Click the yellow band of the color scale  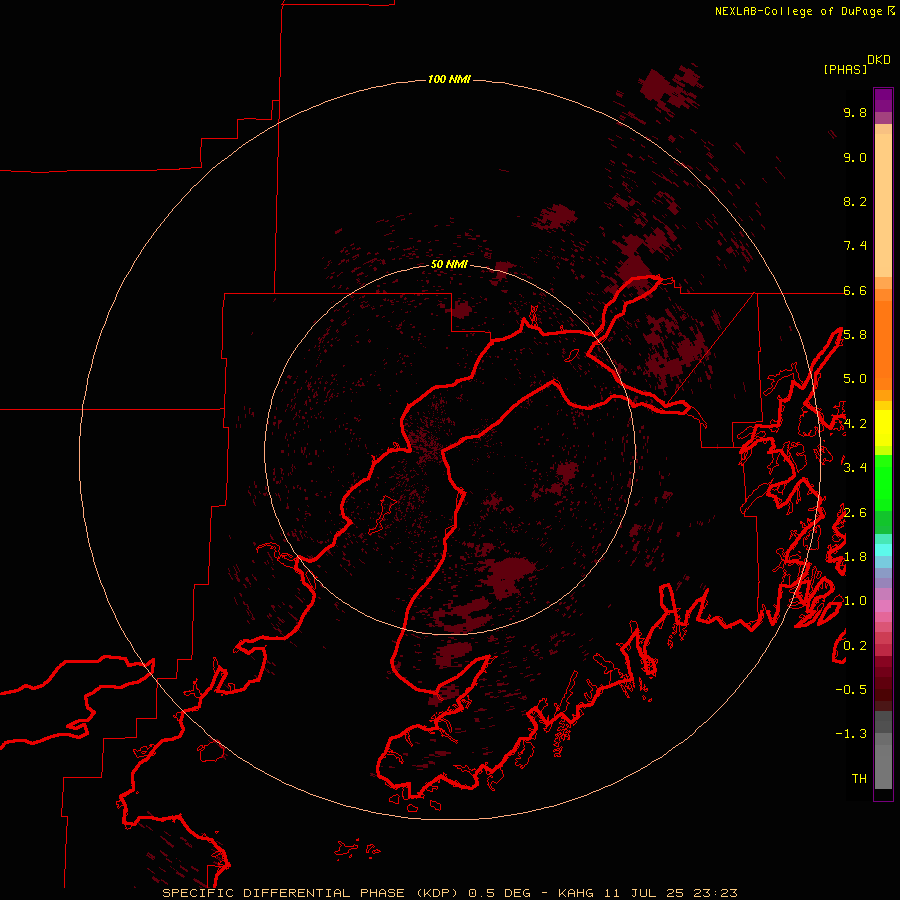pyautogui.click(x=883, y=428)
